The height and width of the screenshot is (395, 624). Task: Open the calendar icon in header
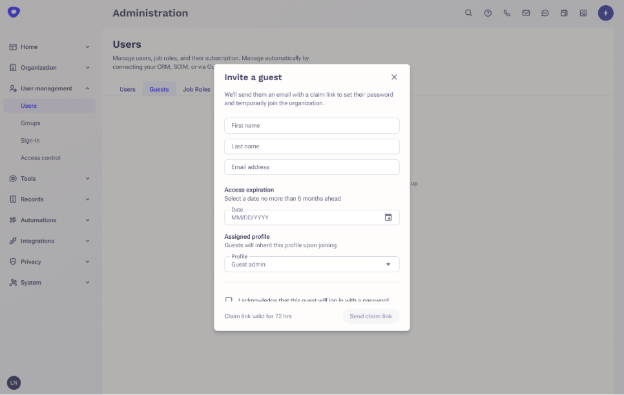(564, 13)
